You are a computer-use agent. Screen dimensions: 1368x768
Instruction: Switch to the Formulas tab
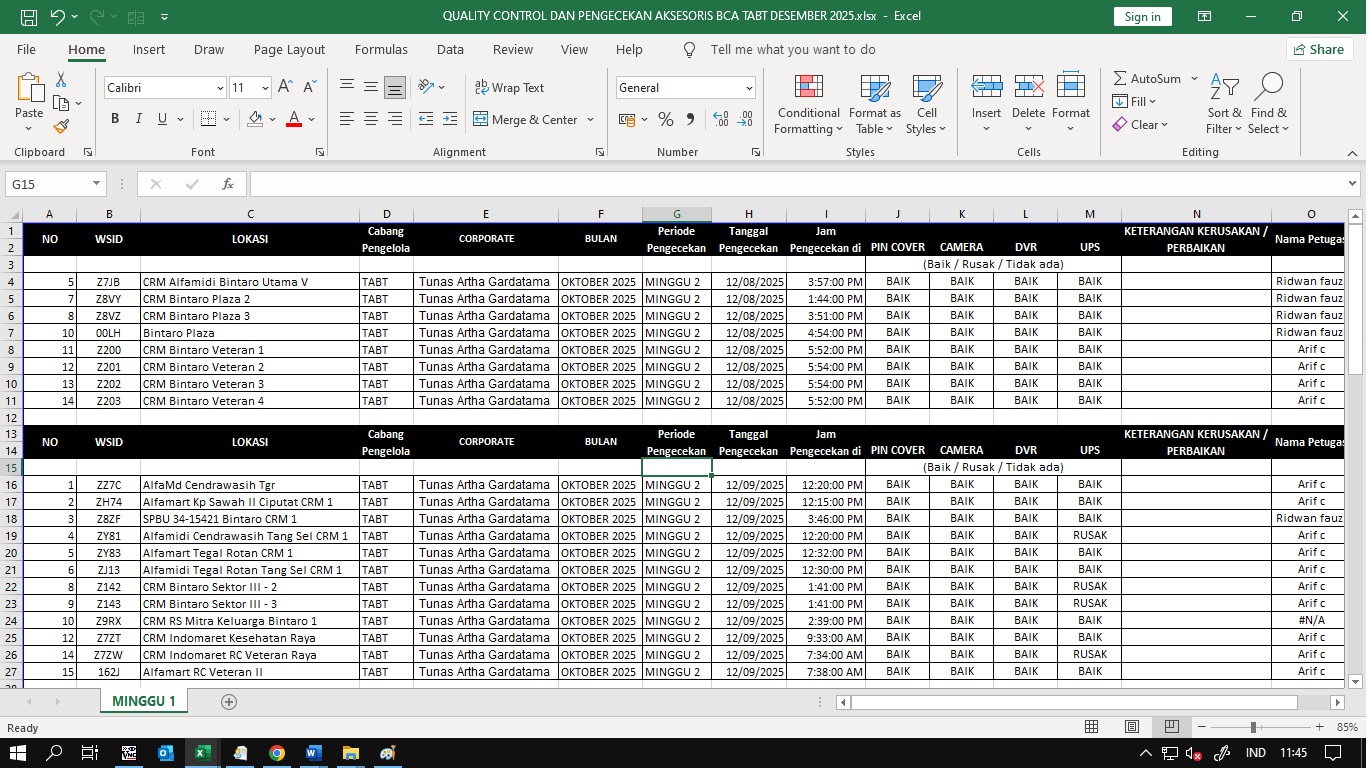coord(381,49)
